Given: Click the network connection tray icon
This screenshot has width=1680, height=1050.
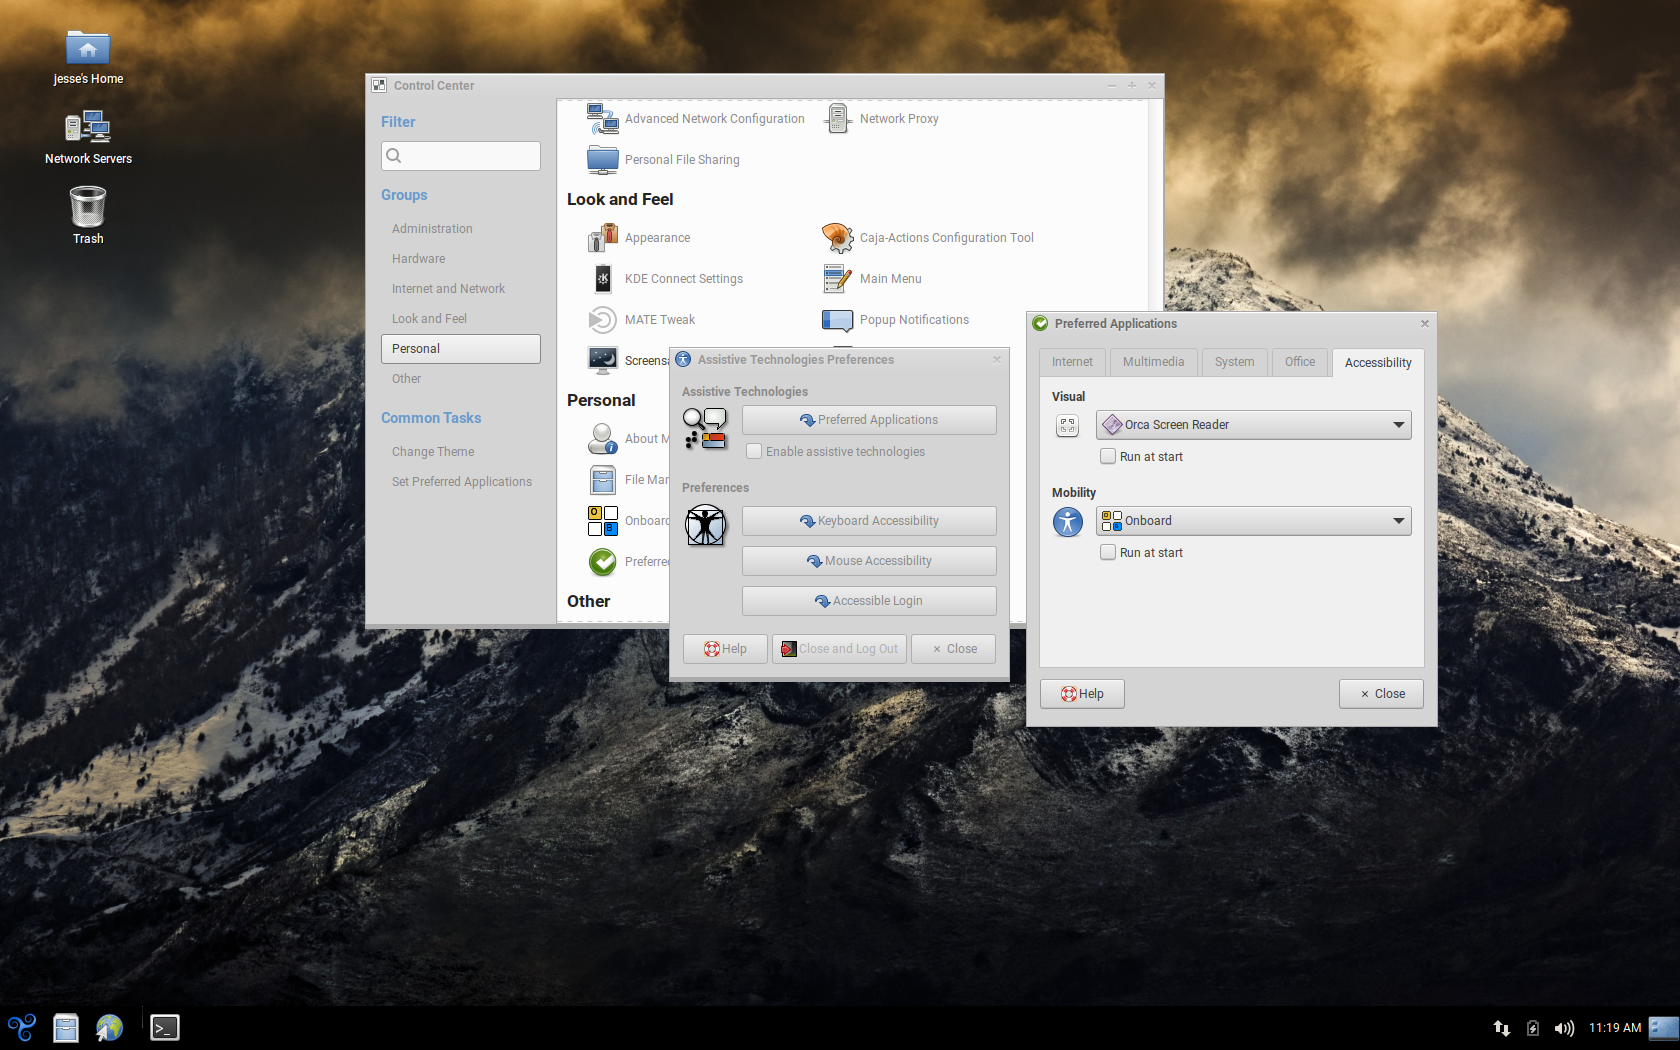Looking at the screenshot, I should click(x=1501, y=1028).
